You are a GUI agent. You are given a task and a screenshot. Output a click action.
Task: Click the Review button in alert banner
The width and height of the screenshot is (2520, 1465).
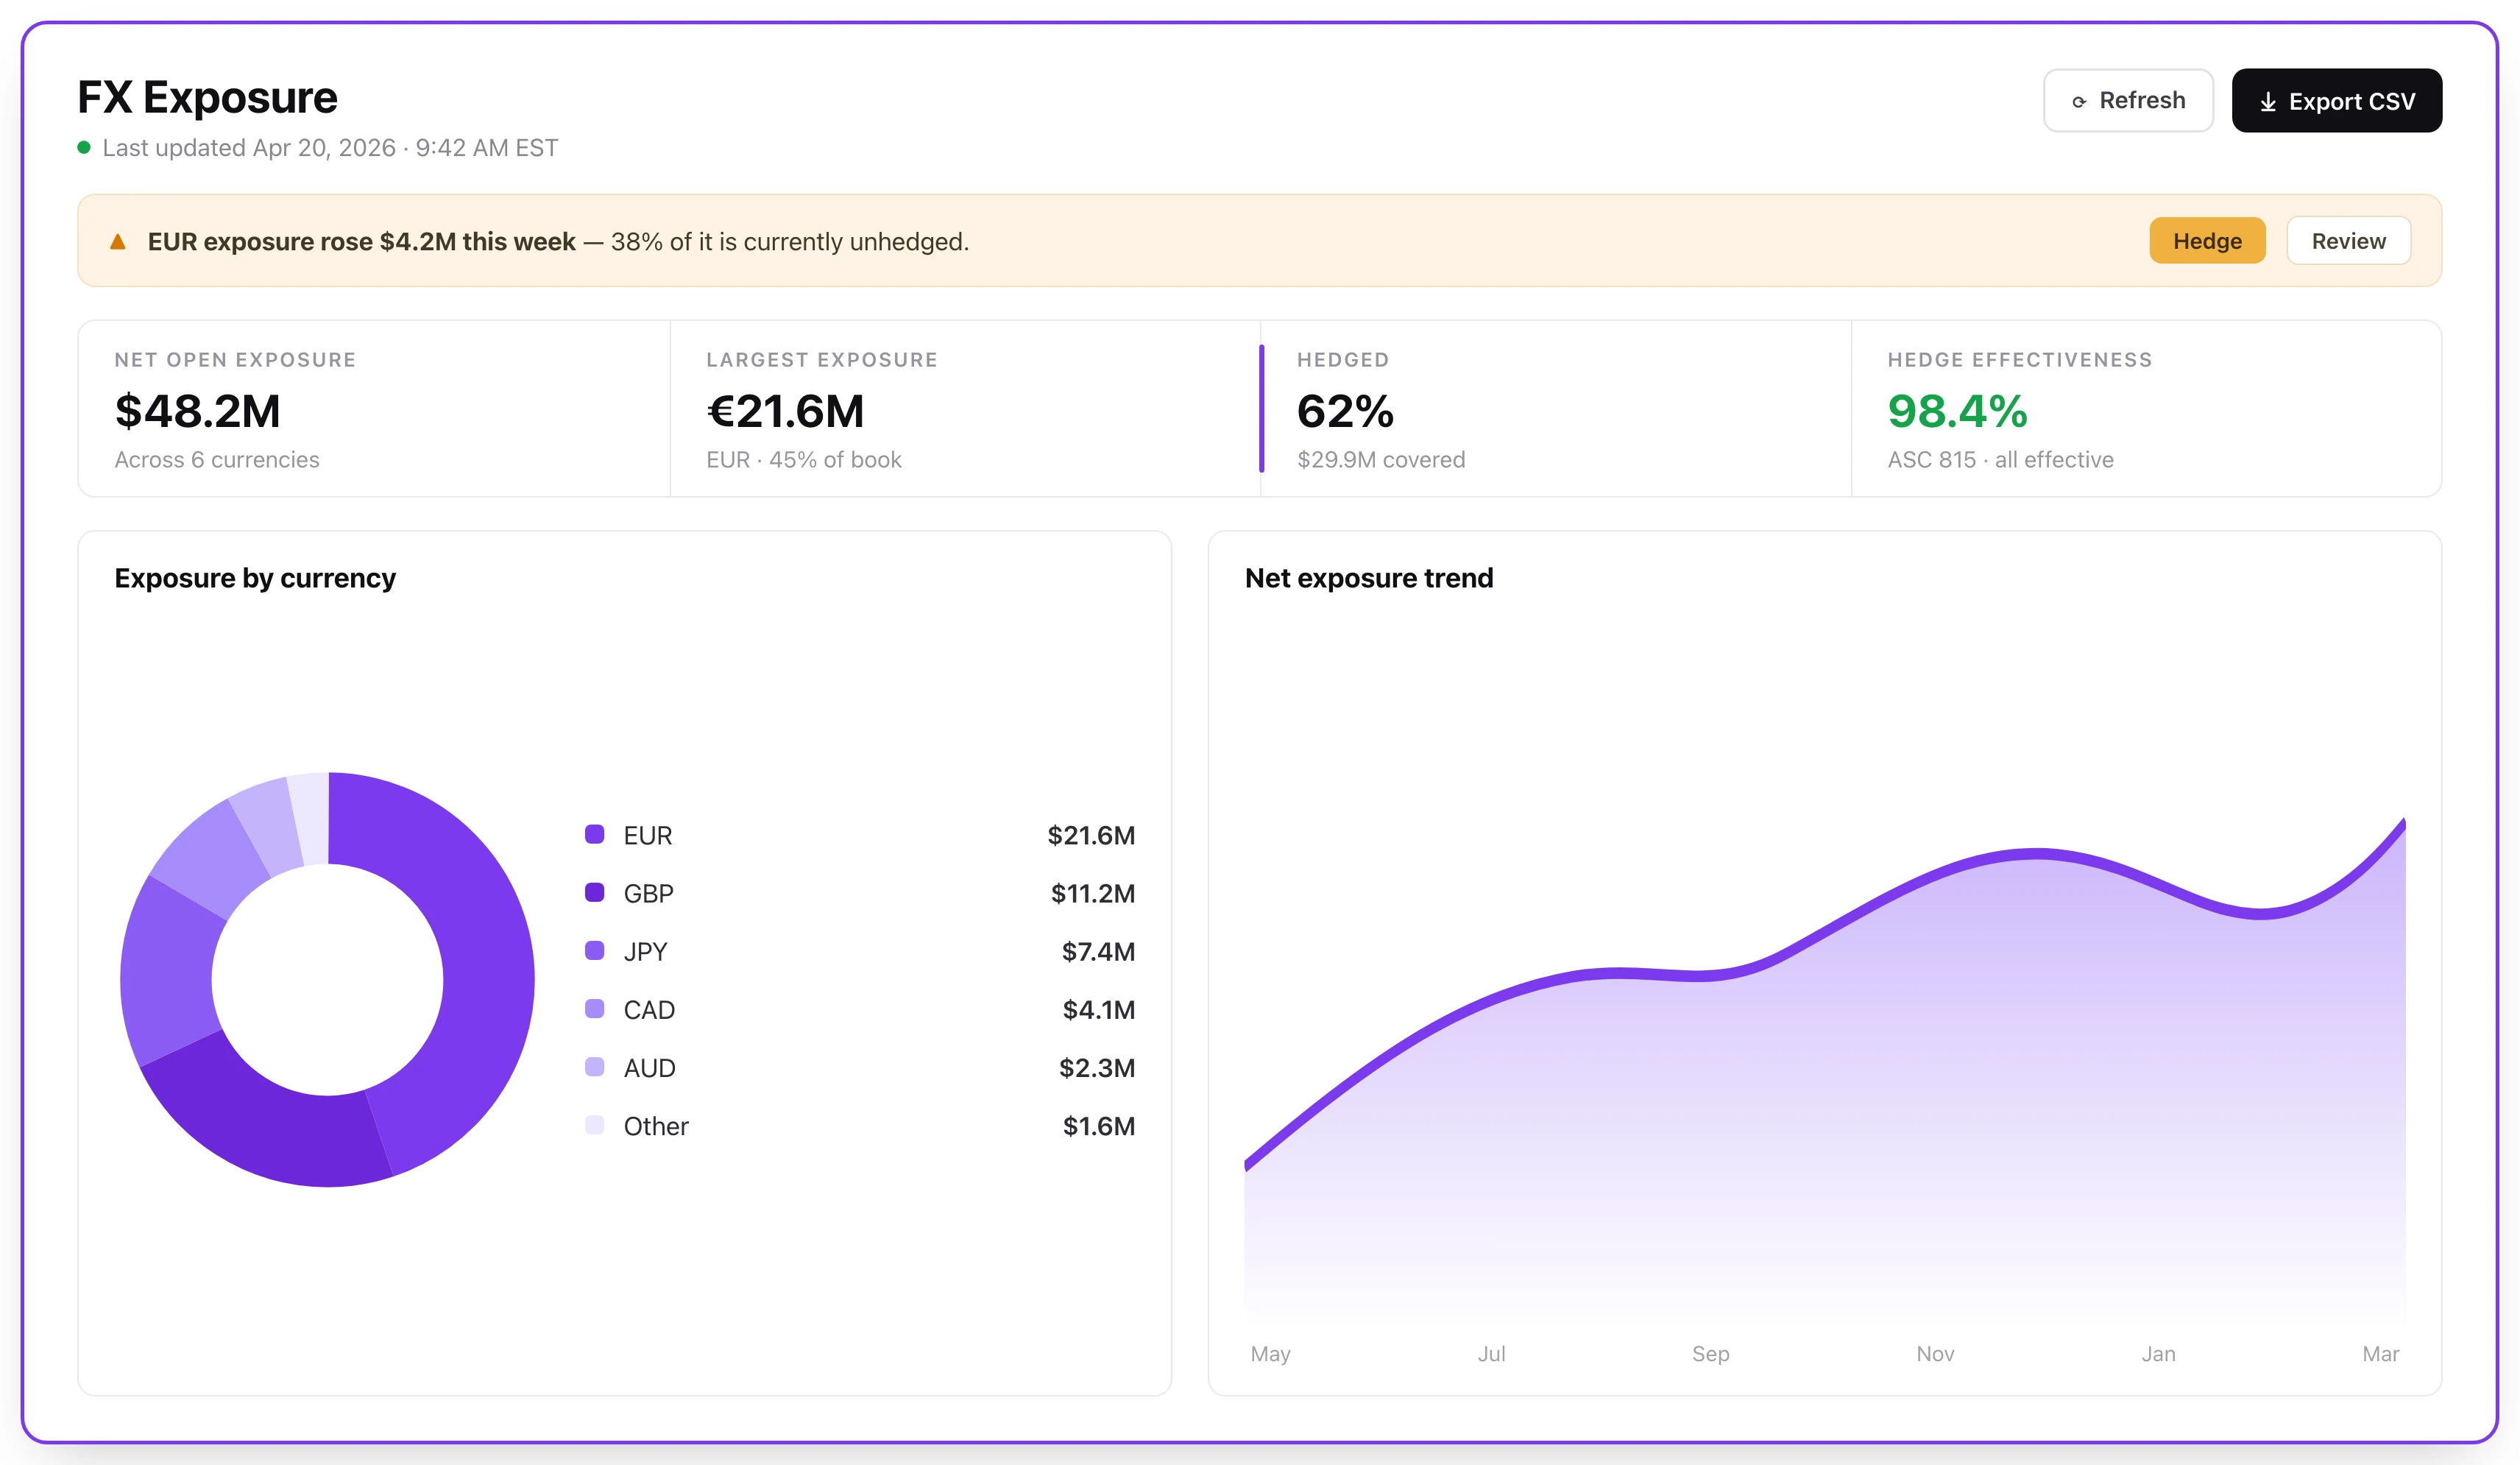[x=2348, y=241]
